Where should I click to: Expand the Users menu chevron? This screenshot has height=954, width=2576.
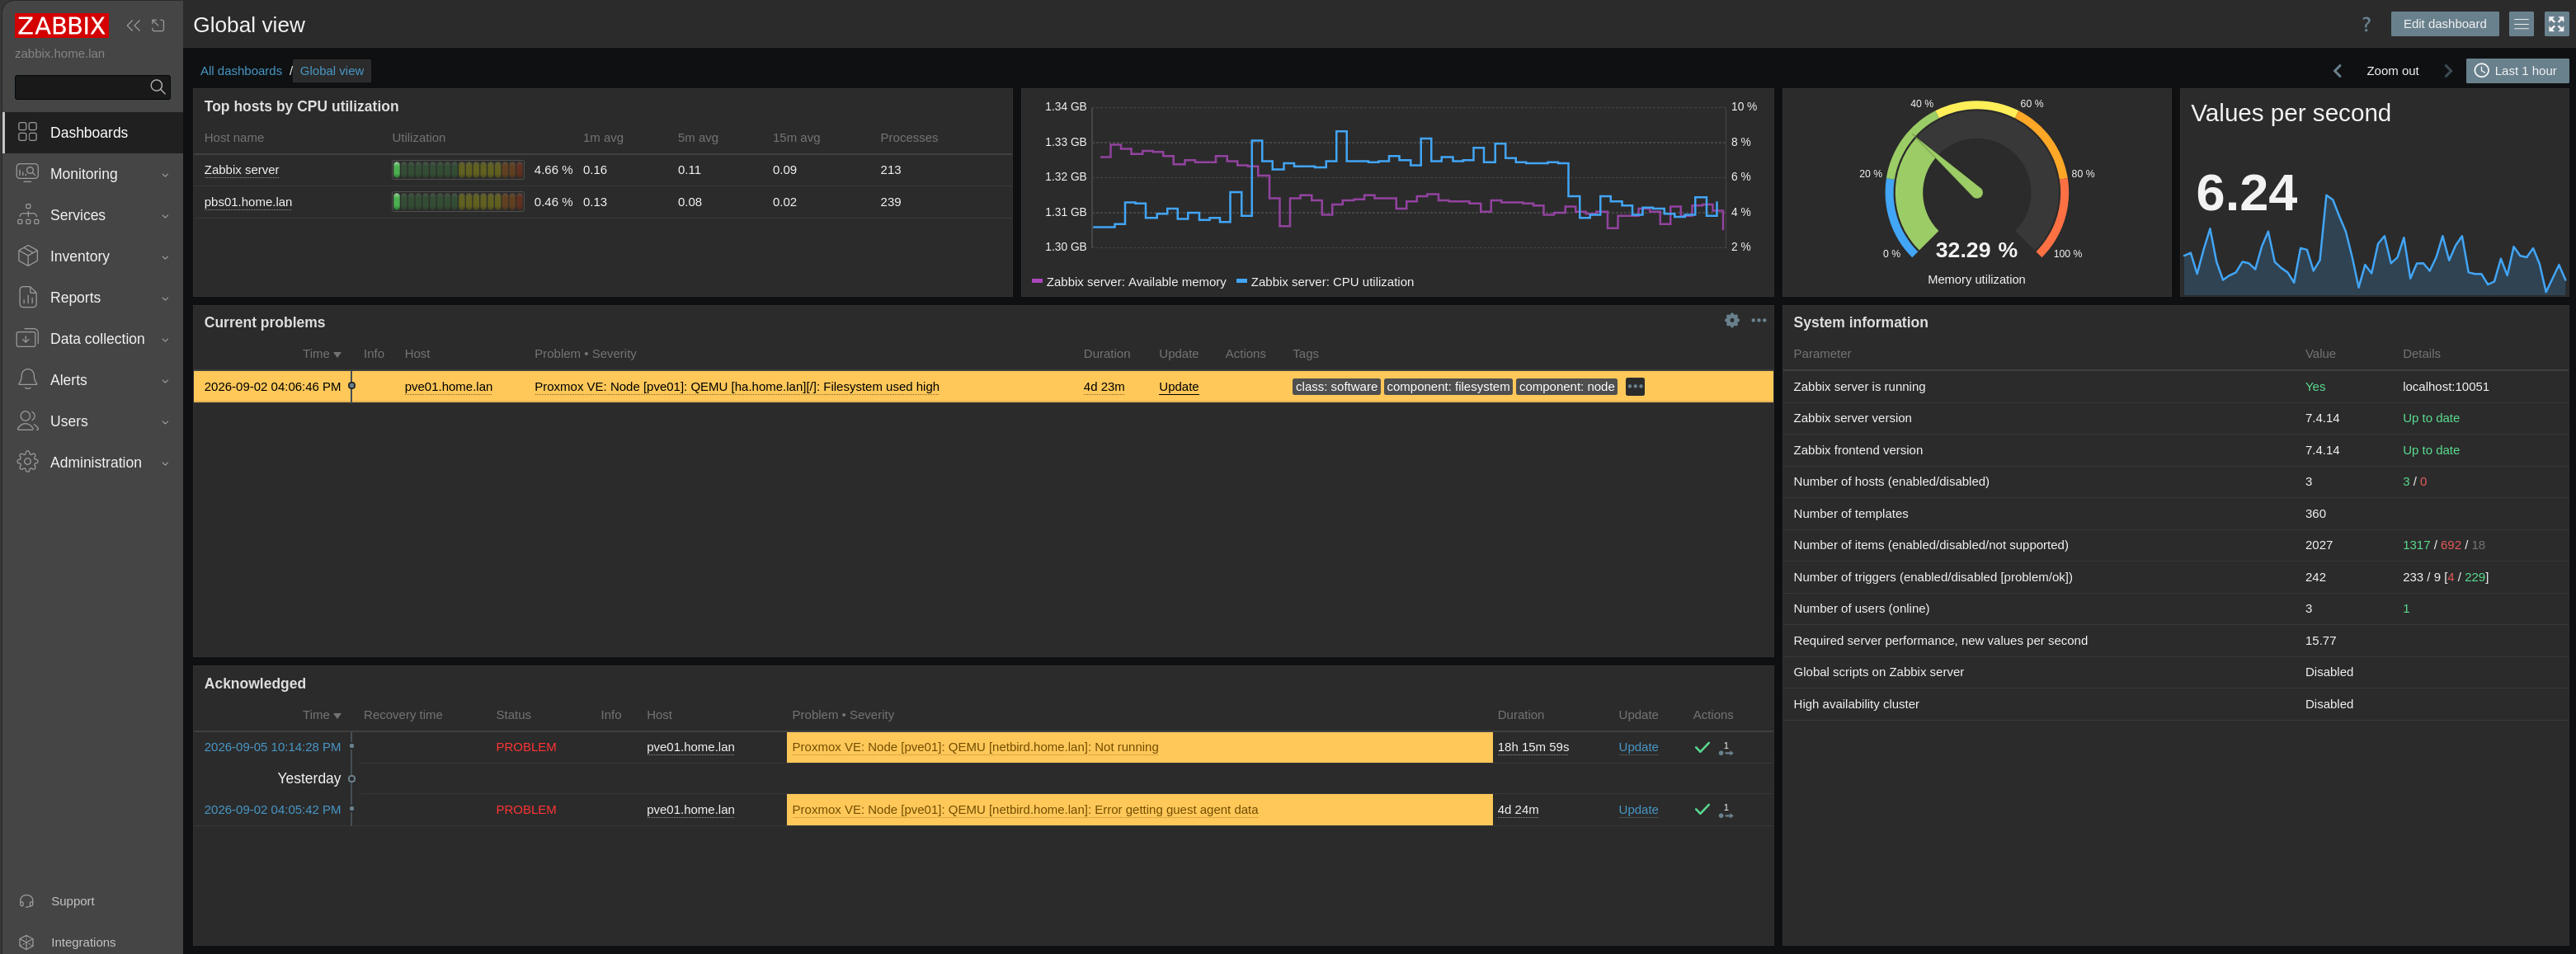[x=165, y=422]
